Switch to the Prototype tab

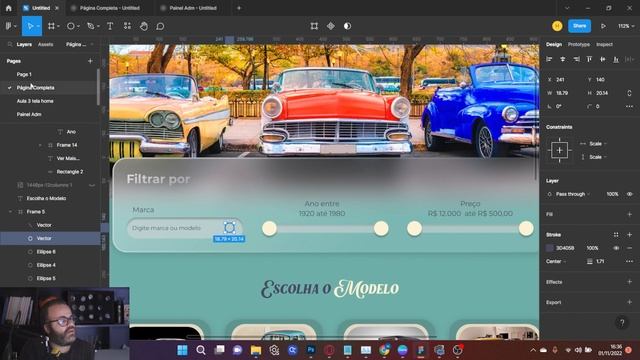(x=579, y=44)
